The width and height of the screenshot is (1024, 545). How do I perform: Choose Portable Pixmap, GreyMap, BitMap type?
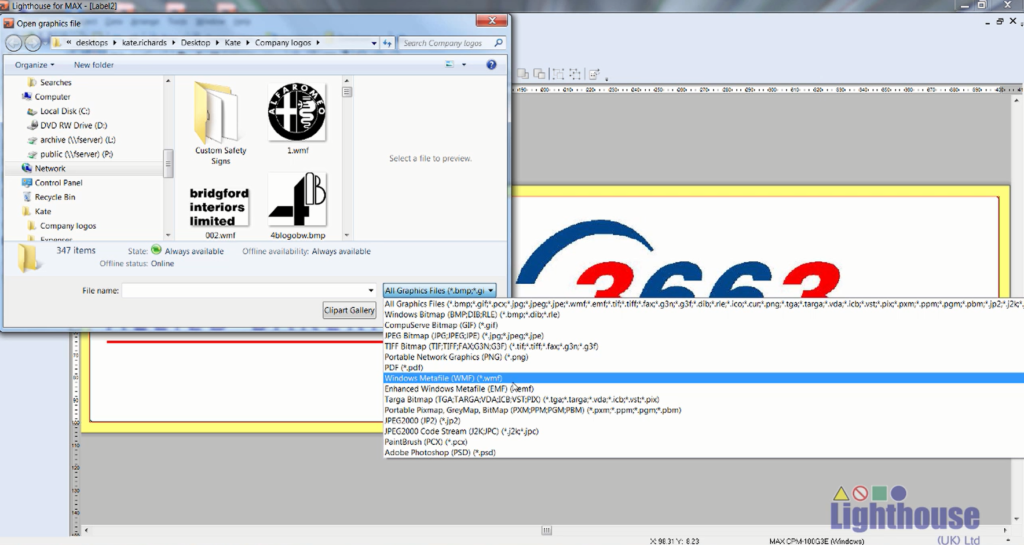[x=703, y=410]
